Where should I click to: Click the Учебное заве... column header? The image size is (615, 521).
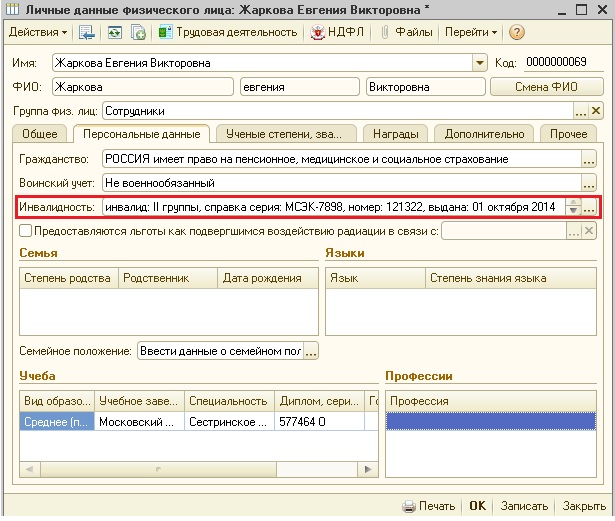pyautogui.click(x=139, y=401)
